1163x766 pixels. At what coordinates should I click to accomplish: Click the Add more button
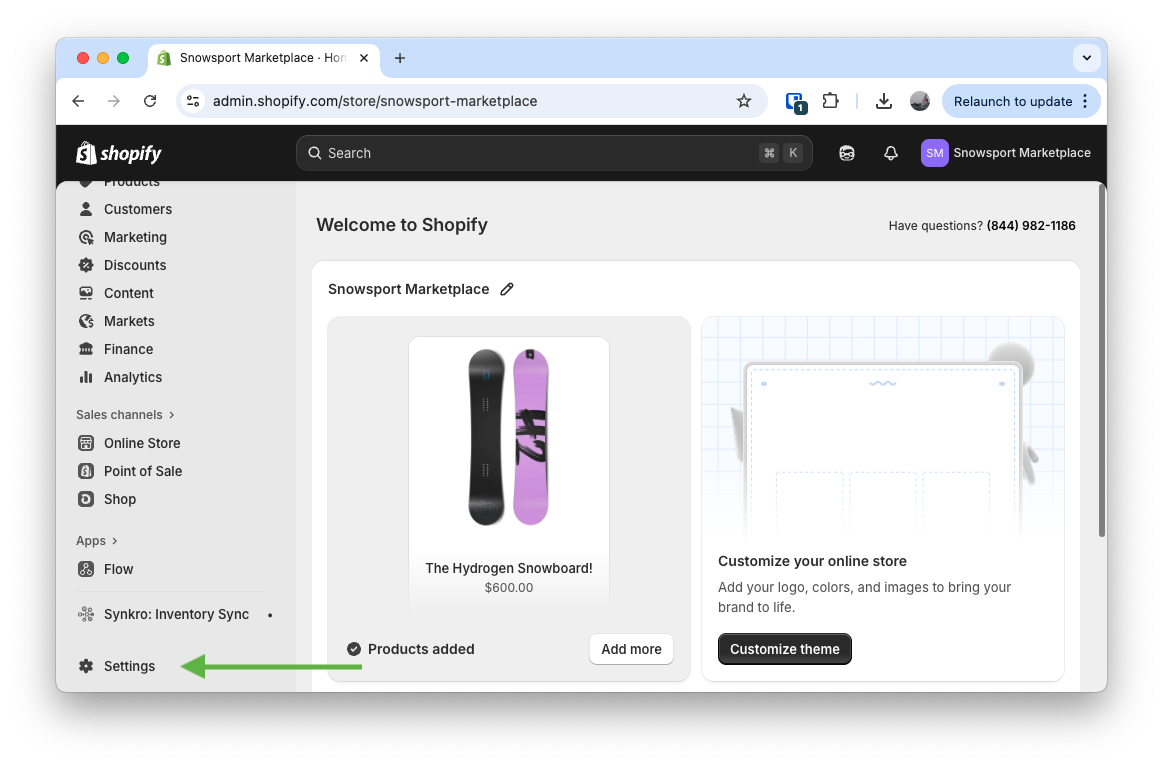[631, 649]
